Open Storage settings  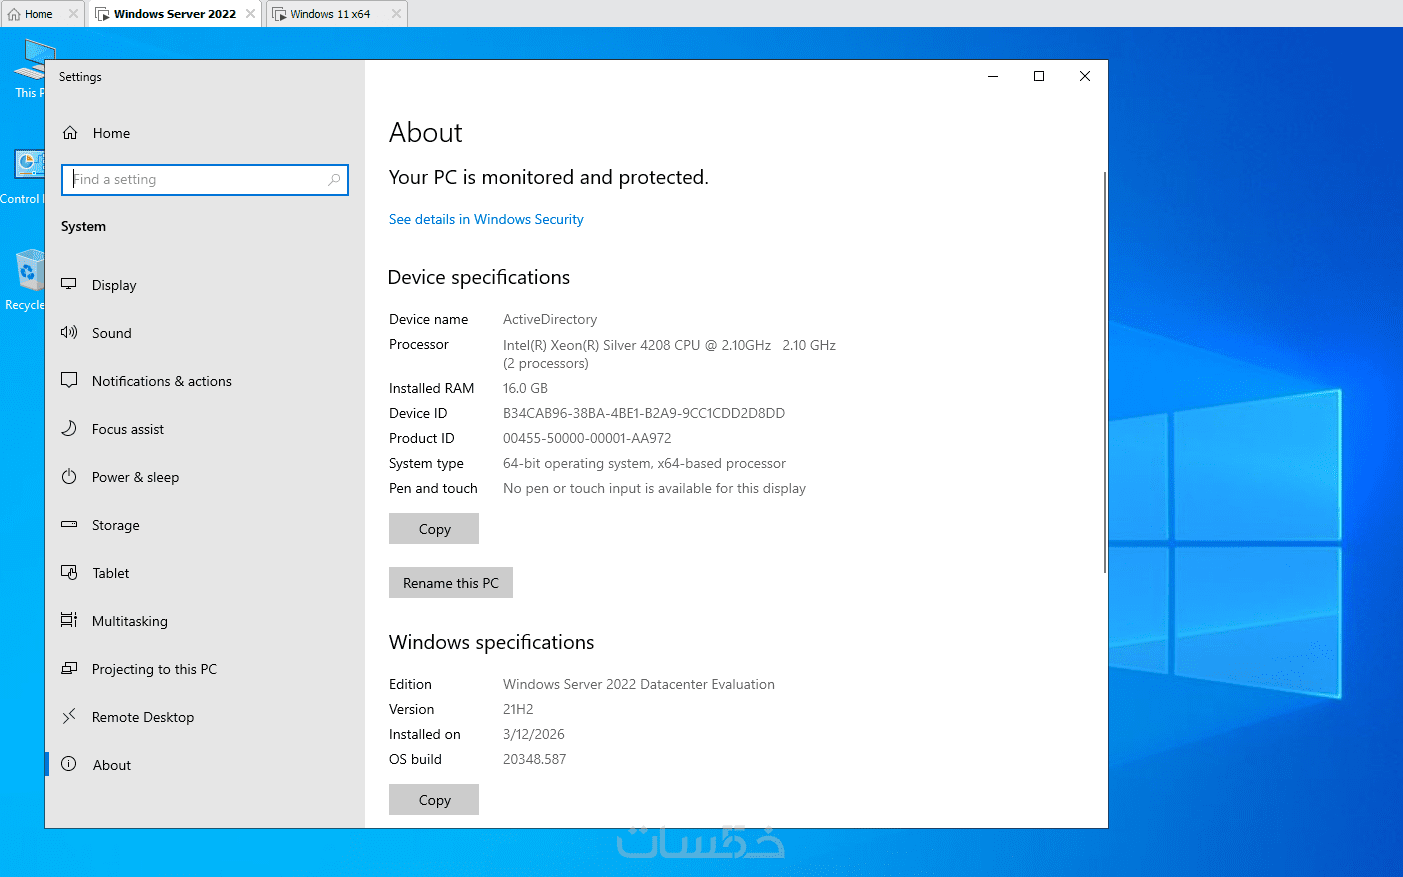205,525
